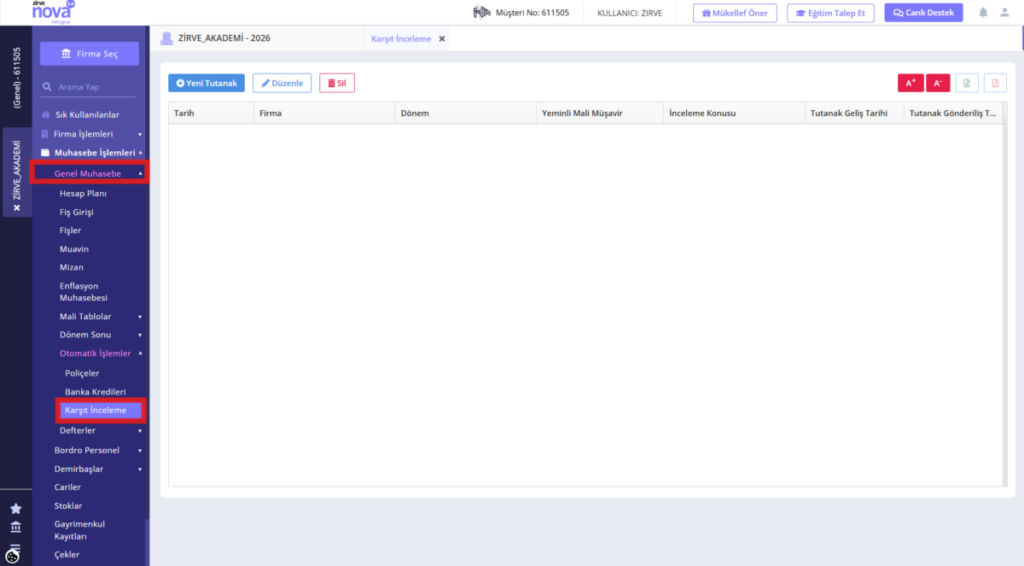Create a Yeni Tutanak record
The height and width of the screenshot is (566, 1024).
point(206,83)
